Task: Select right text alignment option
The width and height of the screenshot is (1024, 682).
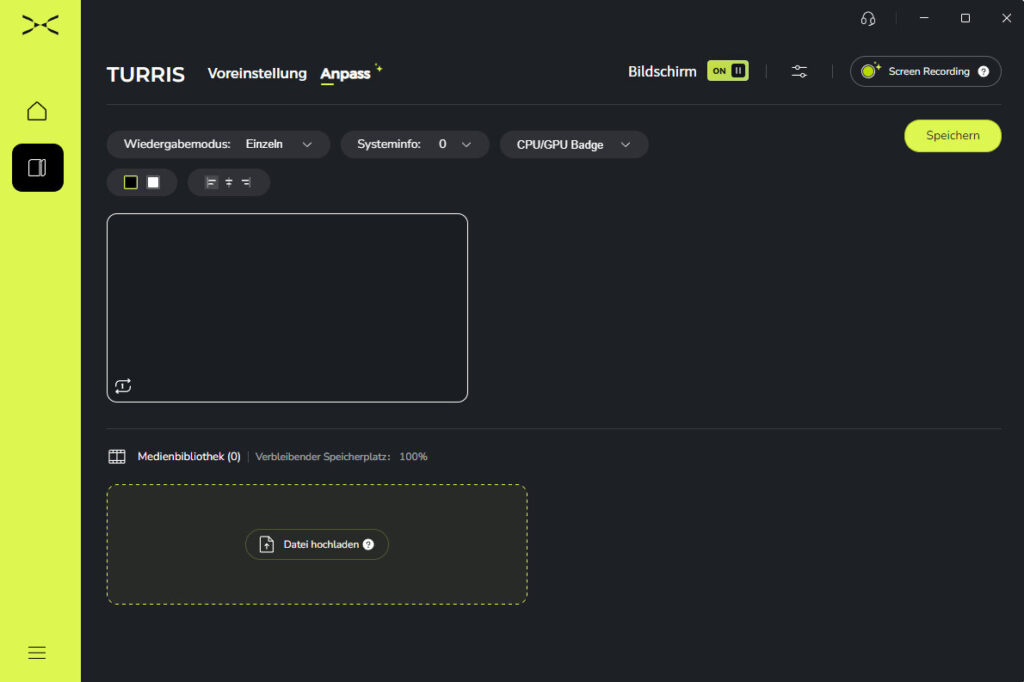Action: (246, 182)
